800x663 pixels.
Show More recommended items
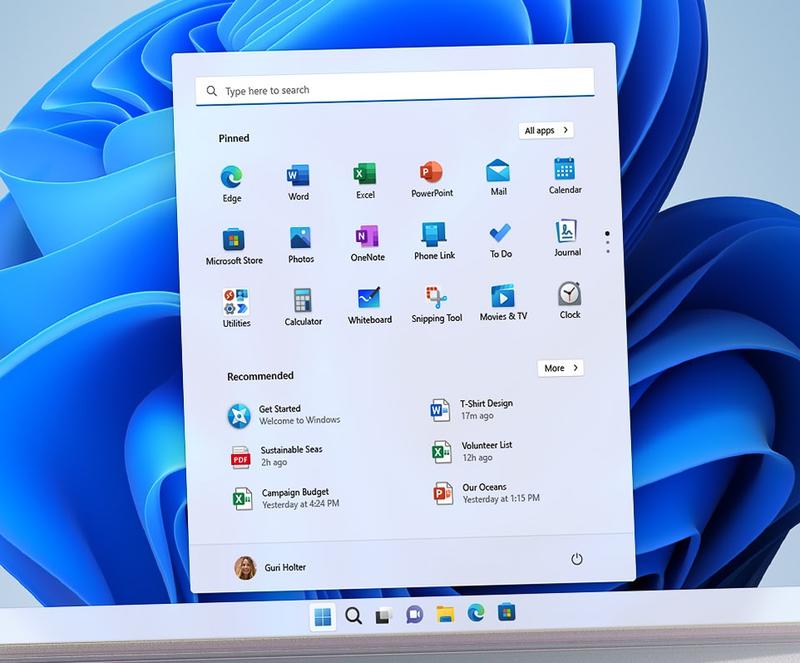point(560,368)
